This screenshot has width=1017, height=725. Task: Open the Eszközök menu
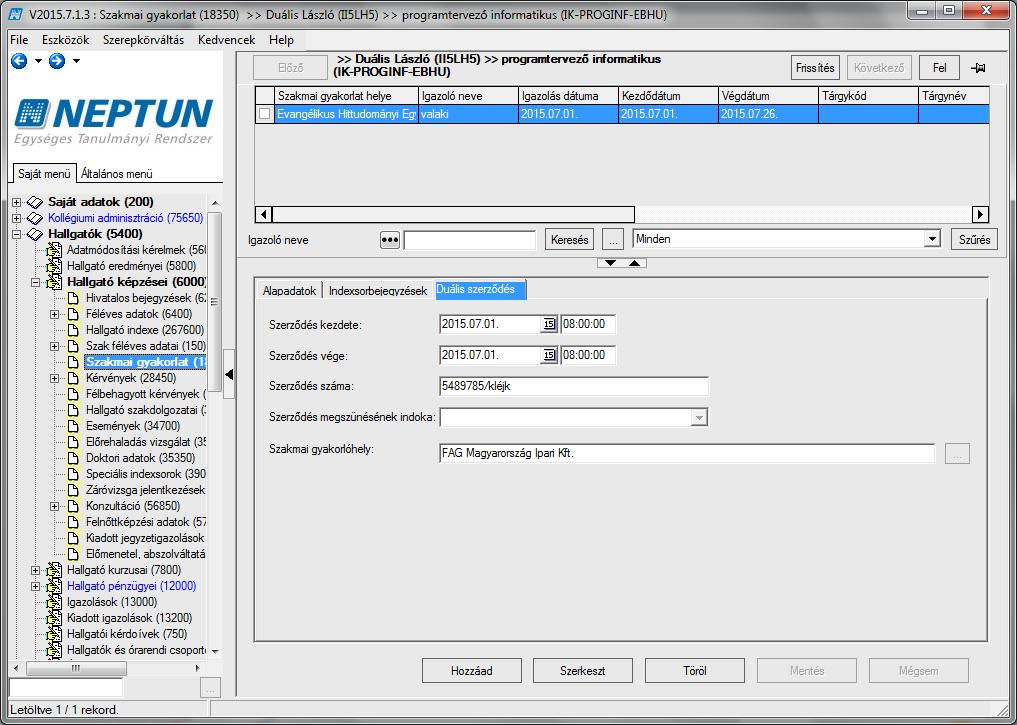(66, 40)
